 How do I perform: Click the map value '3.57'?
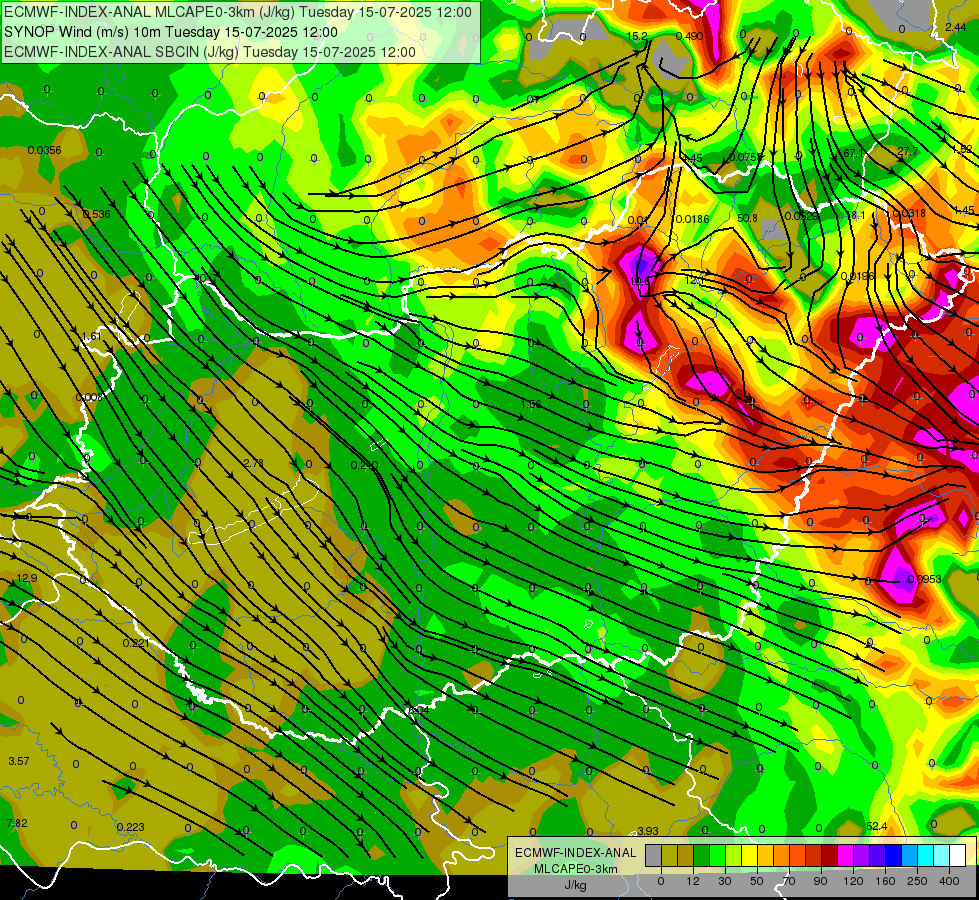click(19, 761)
